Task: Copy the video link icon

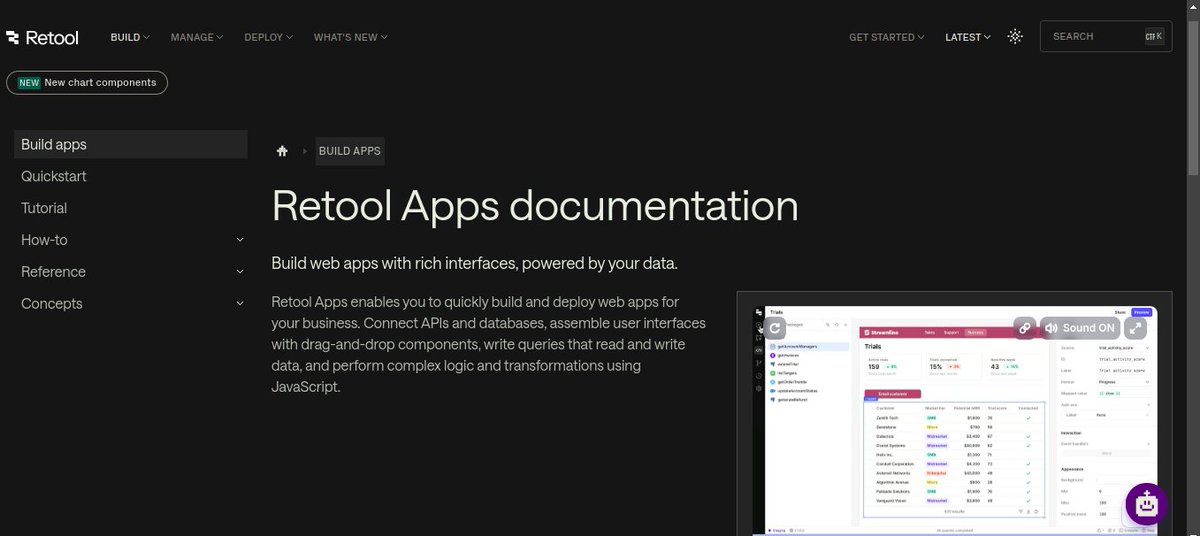Action: 1024,327
